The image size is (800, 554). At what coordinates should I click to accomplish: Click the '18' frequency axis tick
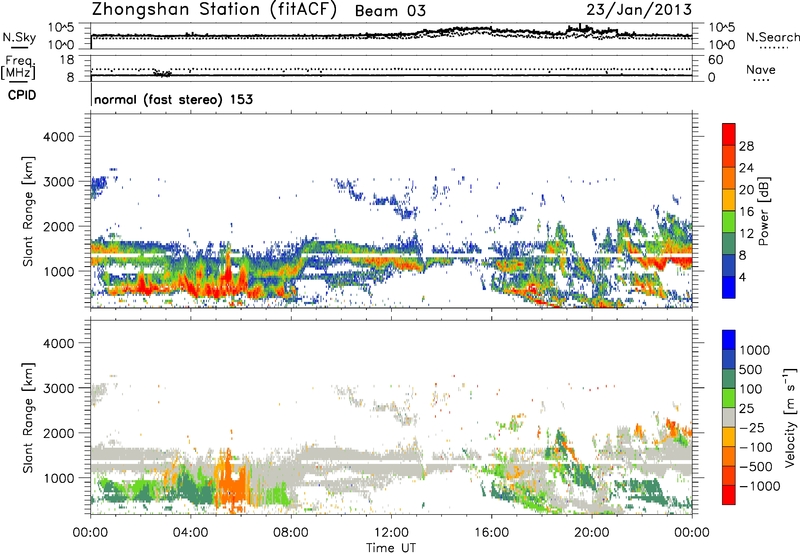coord(67,60)
